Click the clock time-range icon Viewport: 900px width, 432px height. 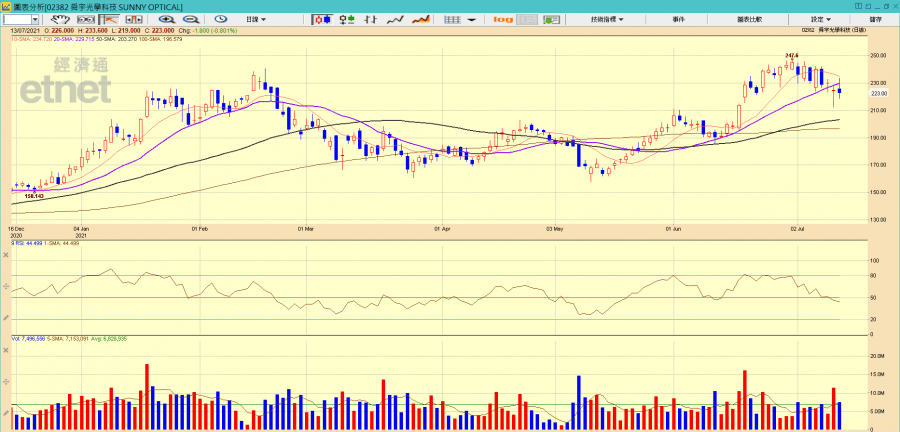click(x=220, y=19)
